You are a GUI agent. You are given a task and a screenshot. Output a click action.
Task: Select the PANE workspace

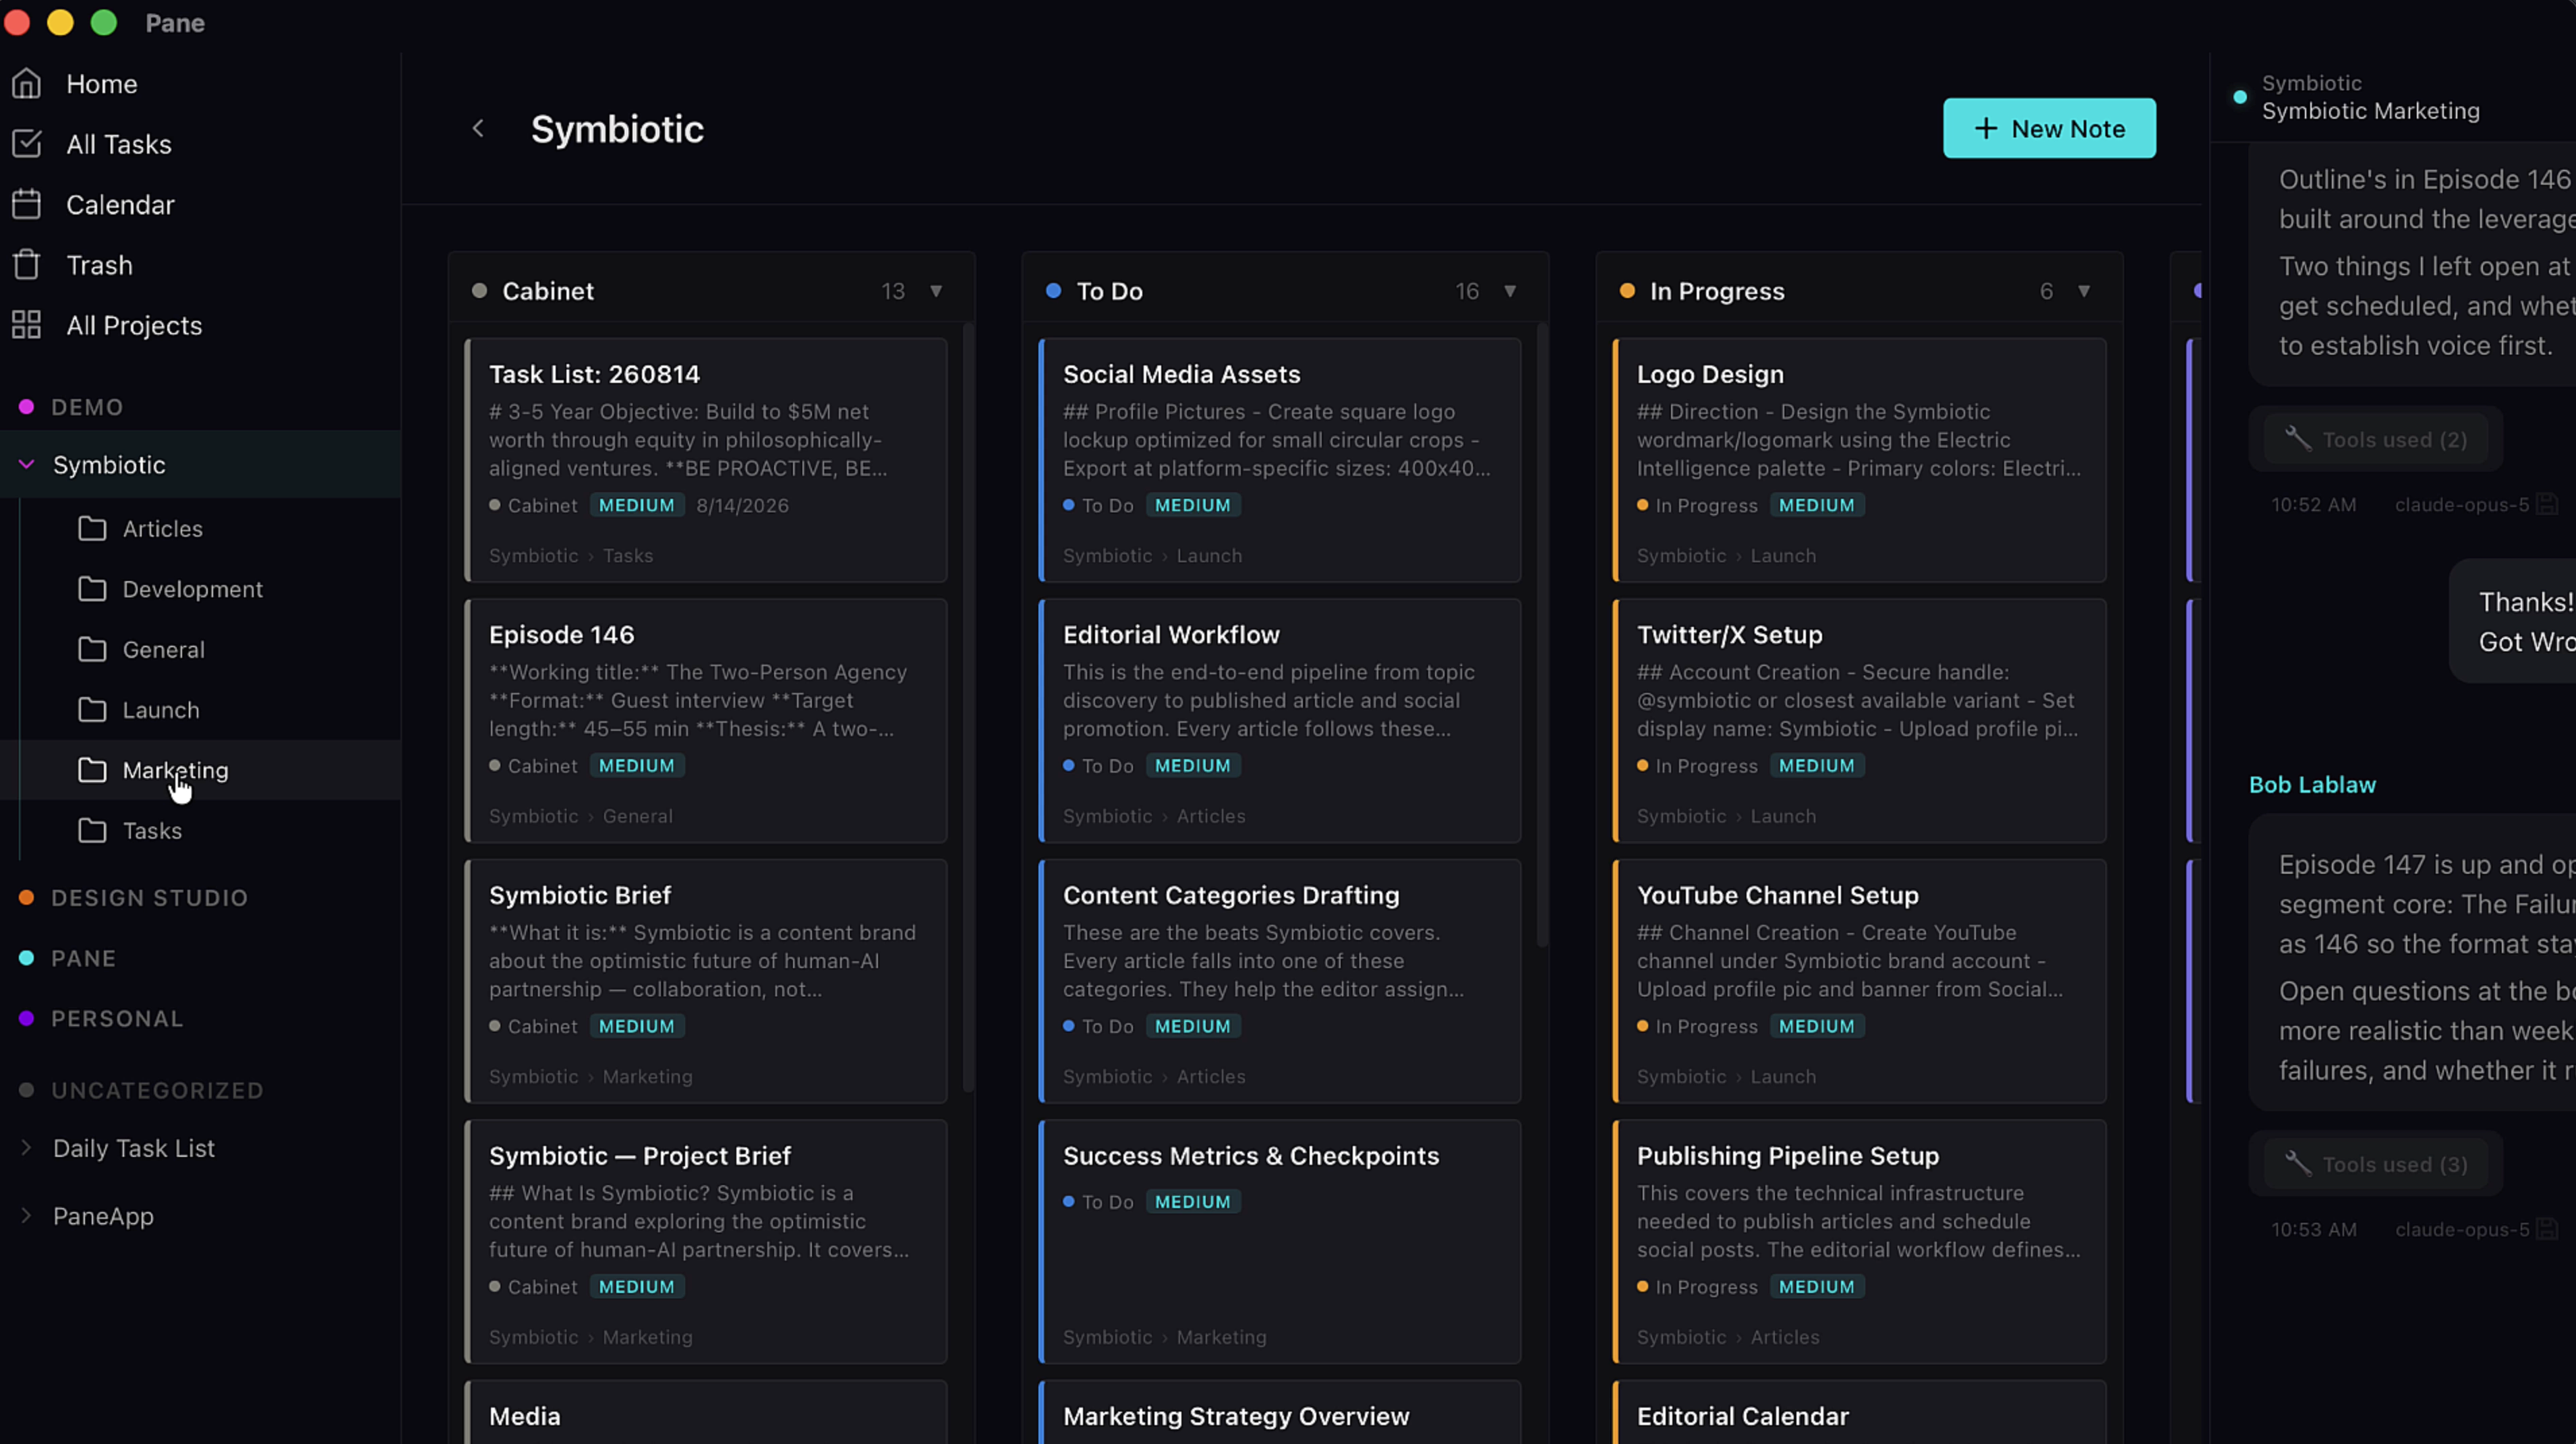[x=83, y=958]
